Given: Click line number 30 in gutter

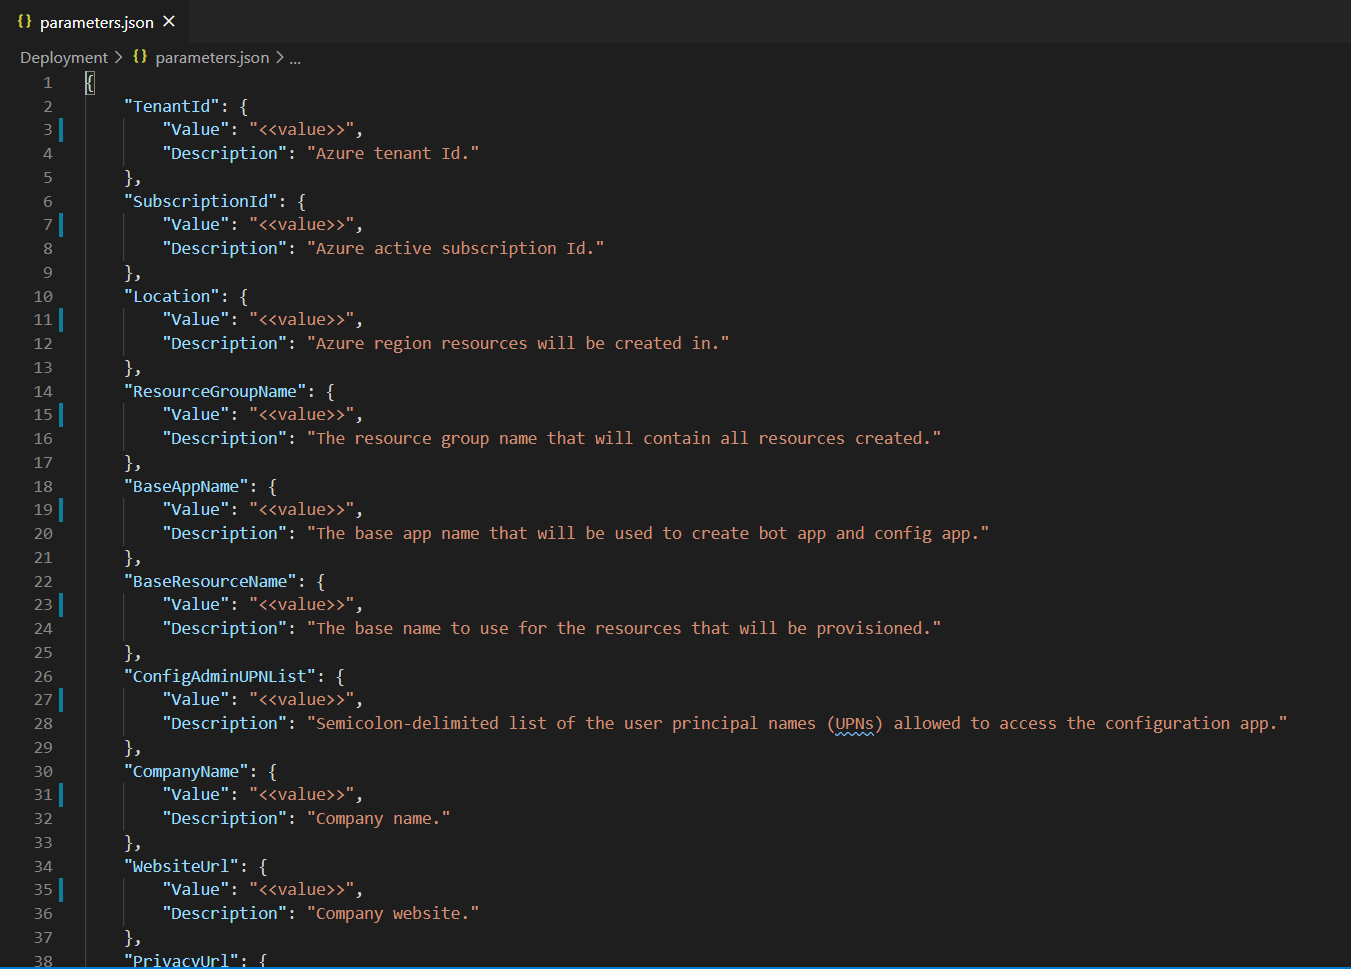Looking at the screenshot, I should click(x=43, y=771).
